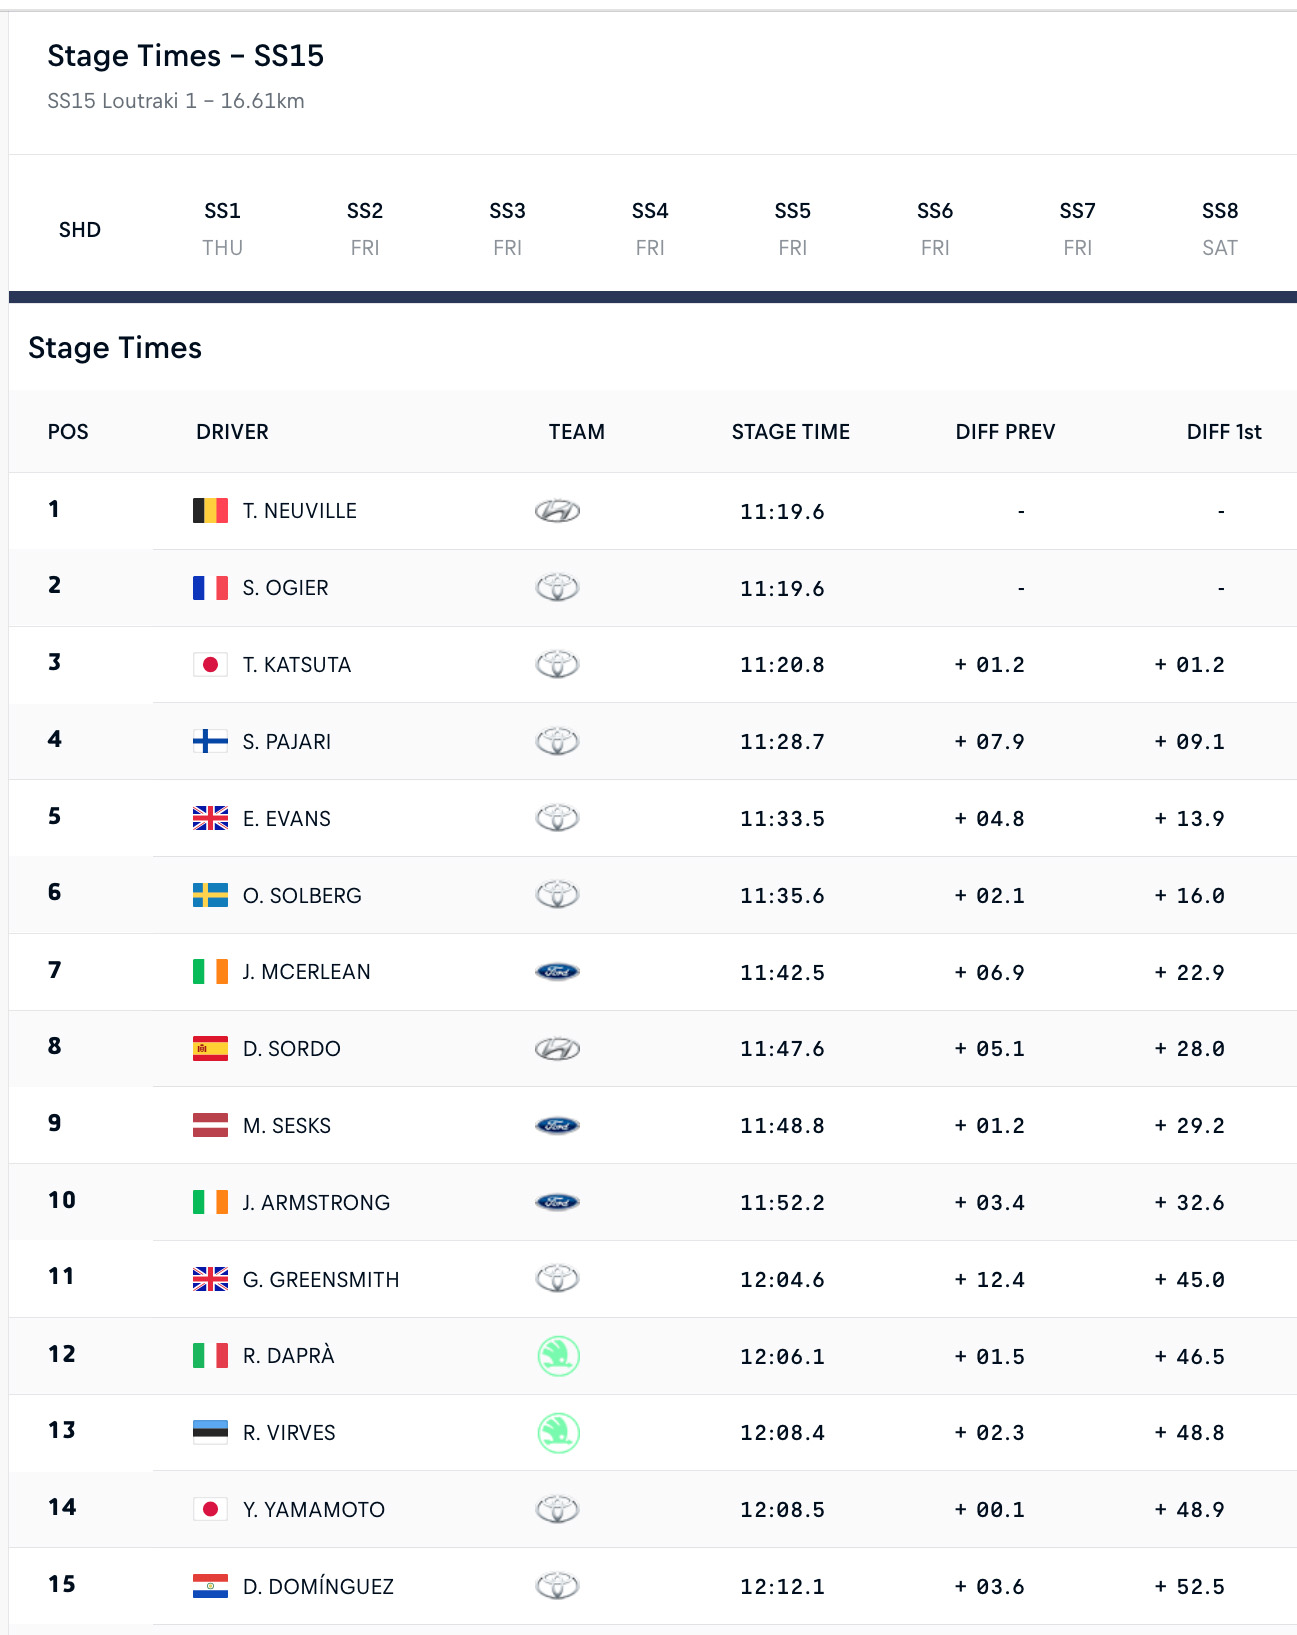Click the Paraguayan flag next to D. Domínguez
Screen dimensions: 1297x1635
(210, 1586)
